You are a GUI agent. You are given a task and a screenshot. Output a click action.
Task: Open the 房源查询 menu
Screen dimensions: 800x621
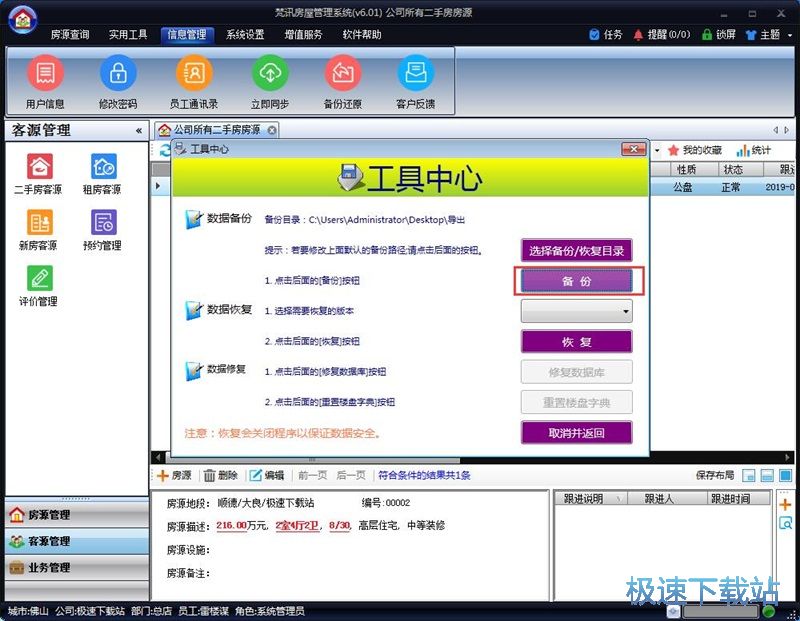pyautogui.click(x=70, y=35)
